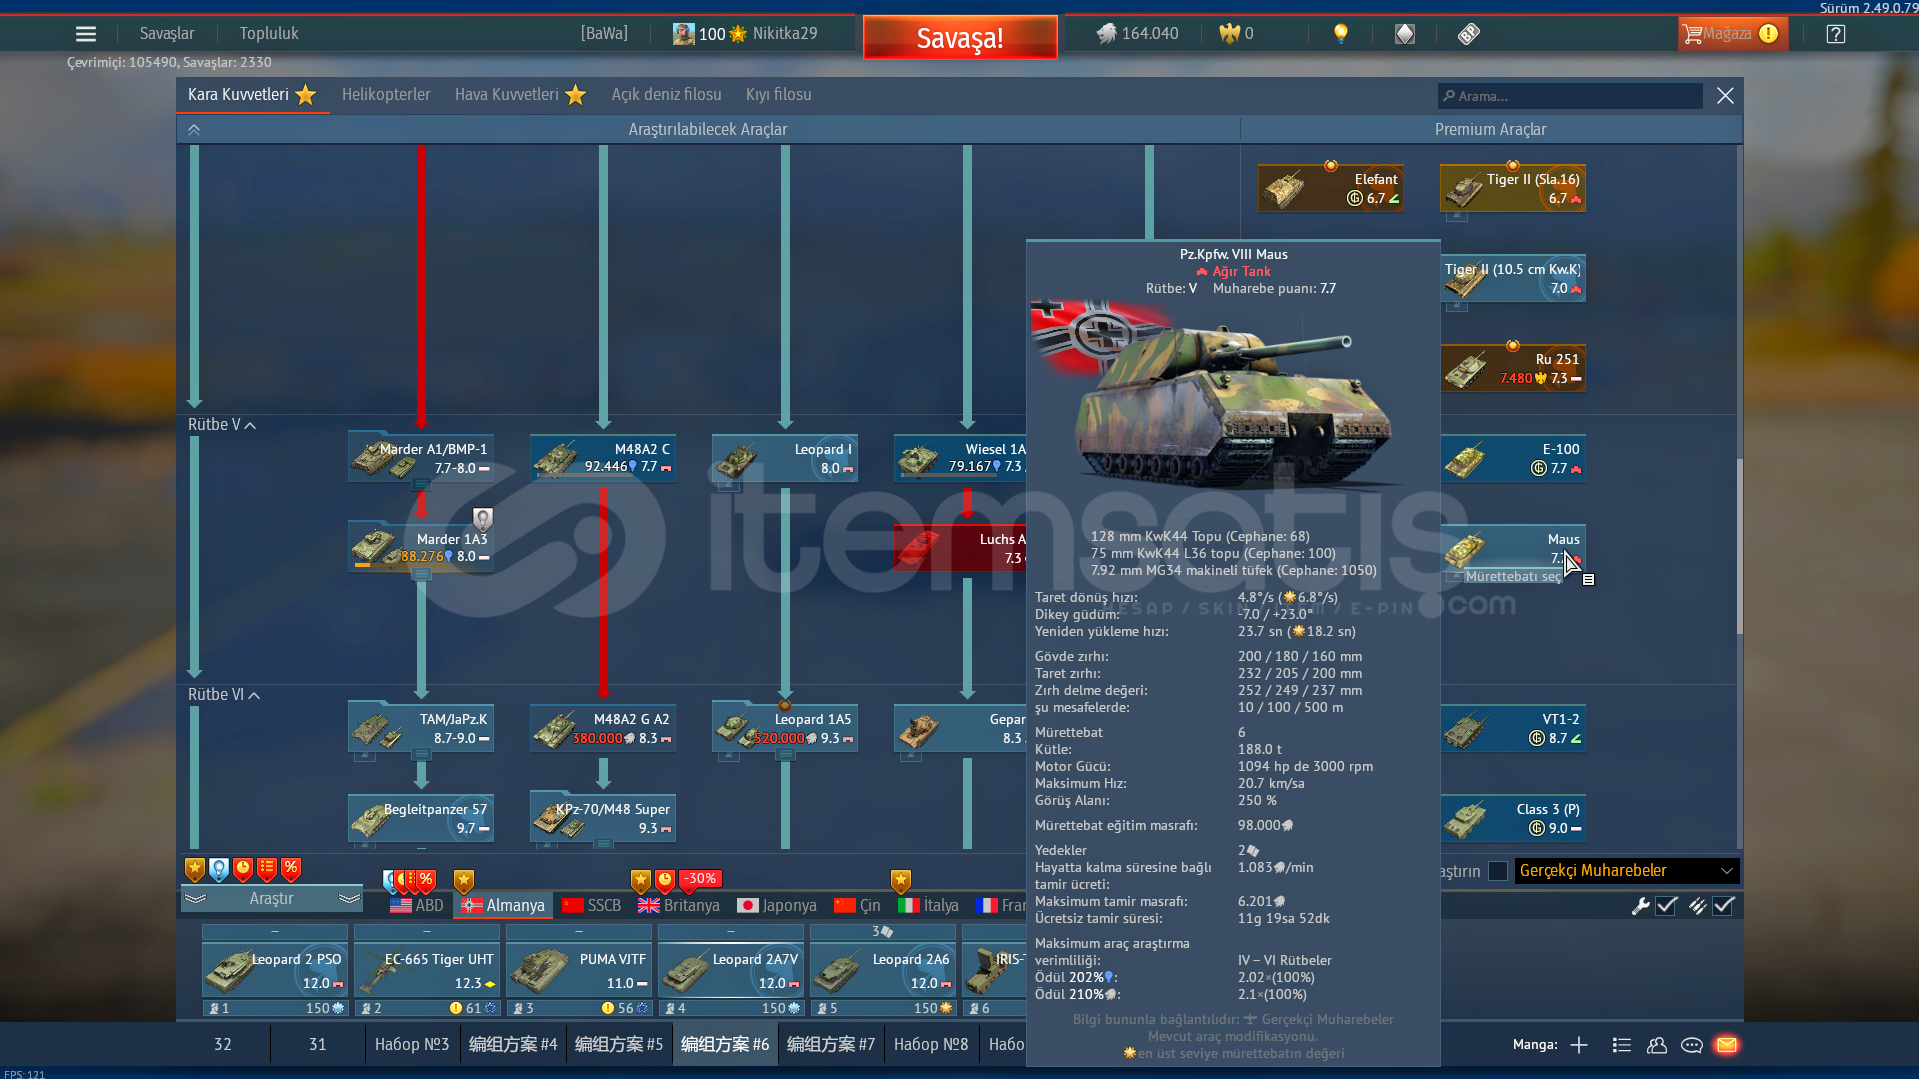Click the magnifier icon in the search box
Viewport: 1919px width, 1079px height.
coord(1449,96)
